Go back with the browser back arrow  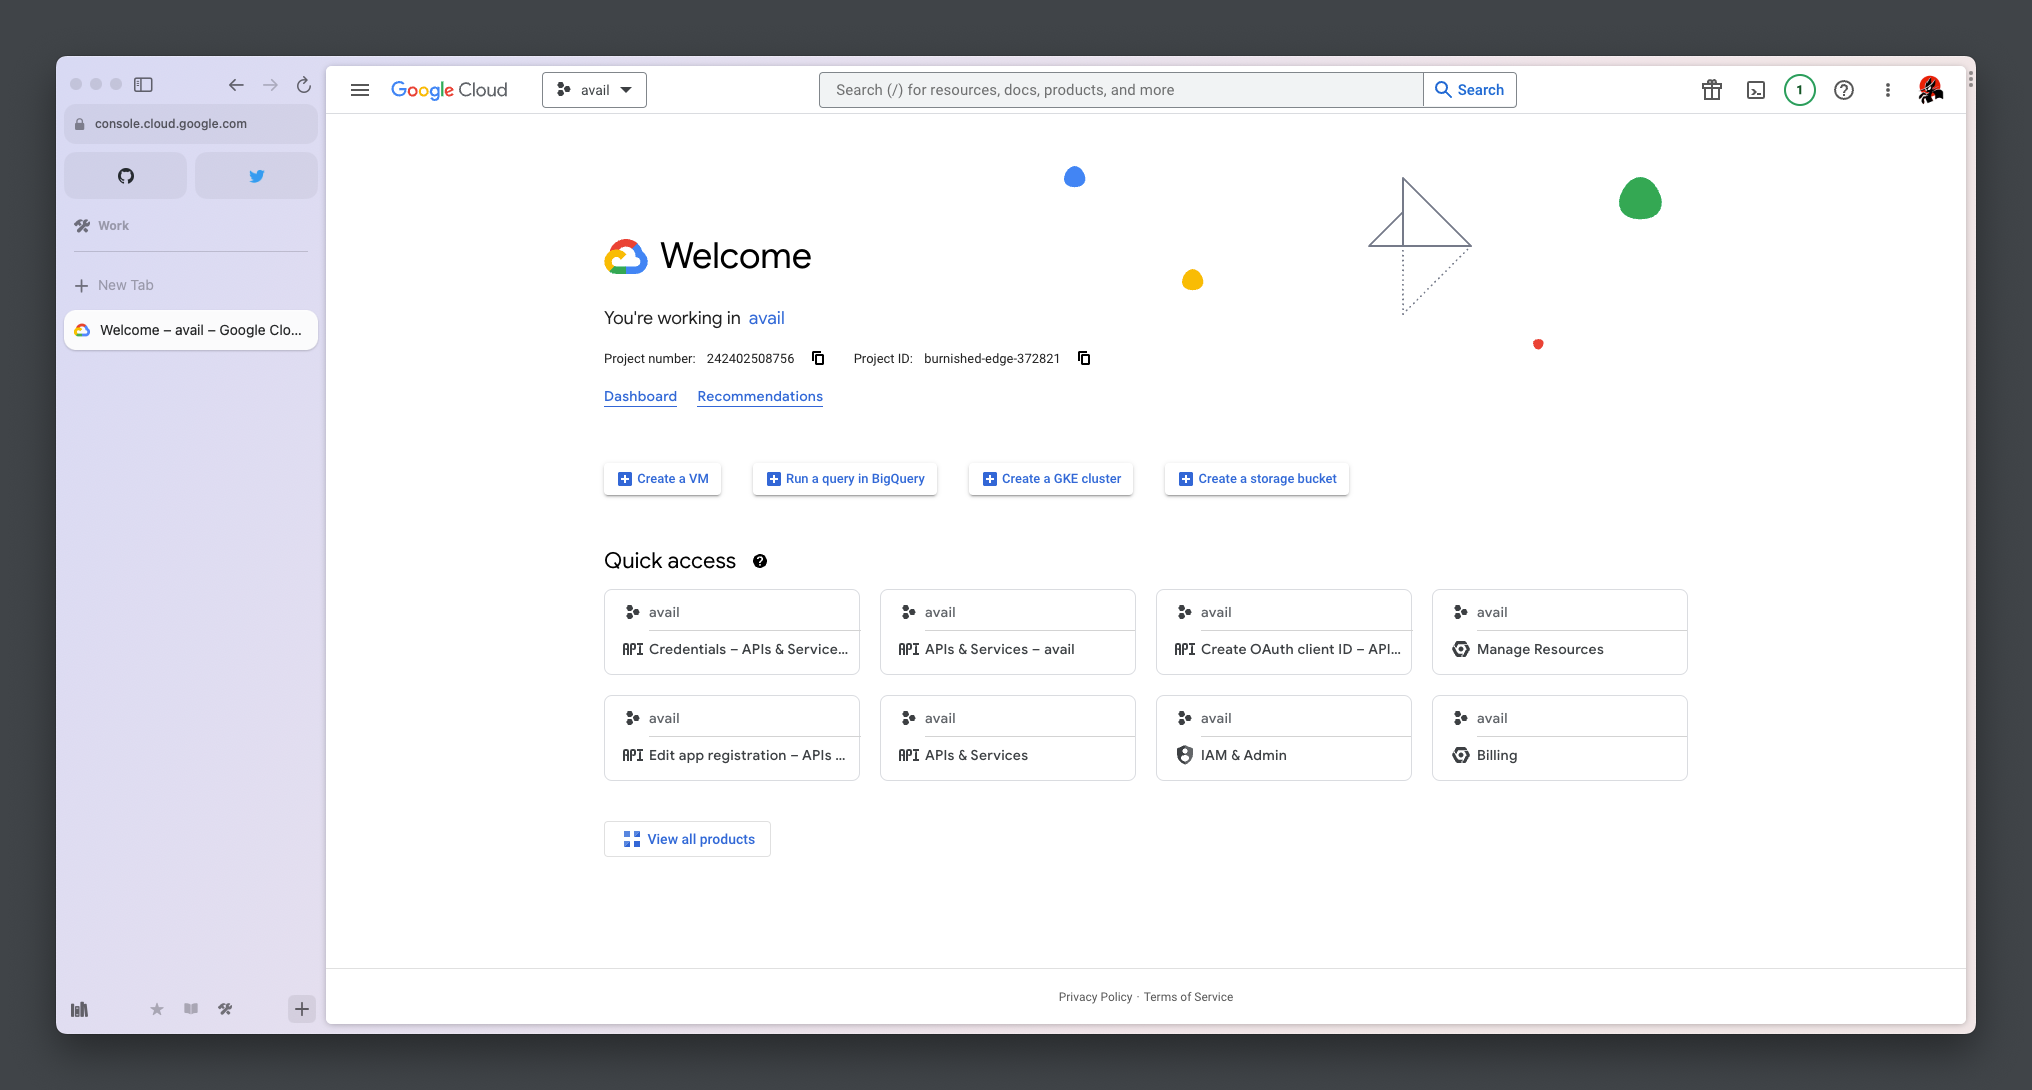pos(236,85)
